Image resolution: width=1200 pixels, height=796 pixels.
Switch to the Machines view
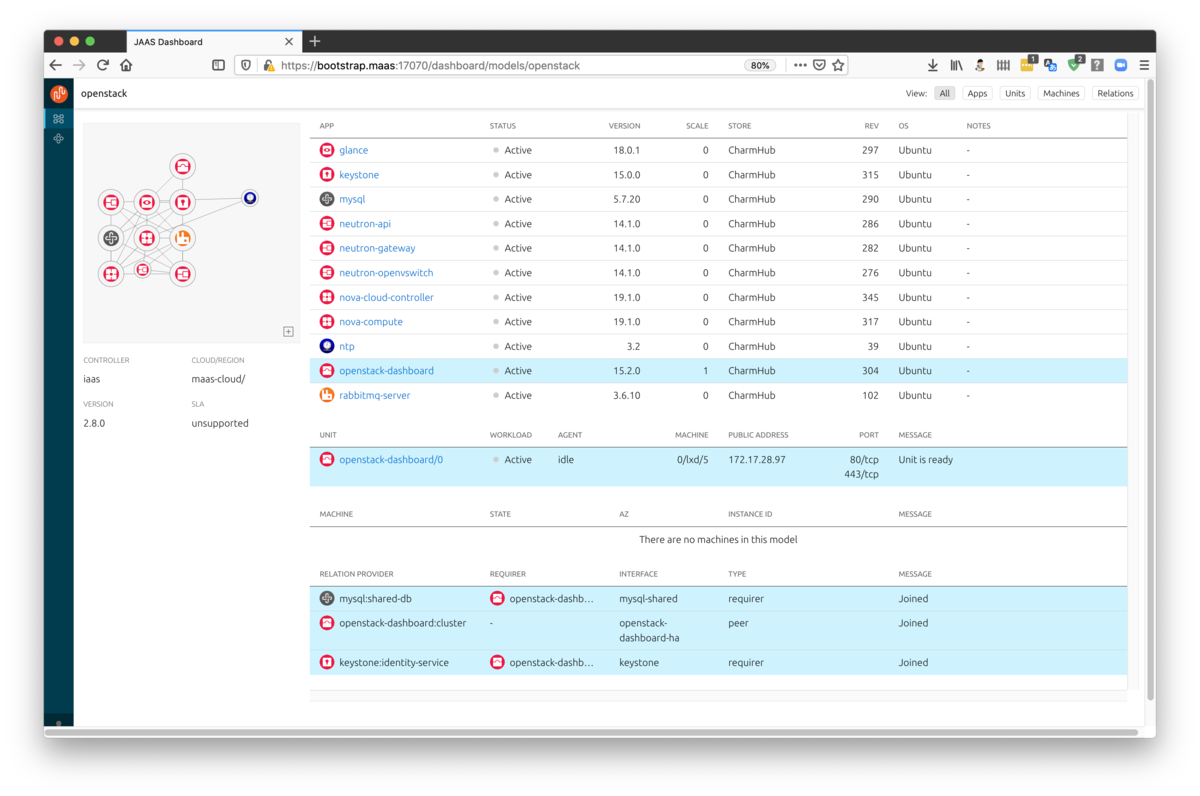[x=1061, y=93]
